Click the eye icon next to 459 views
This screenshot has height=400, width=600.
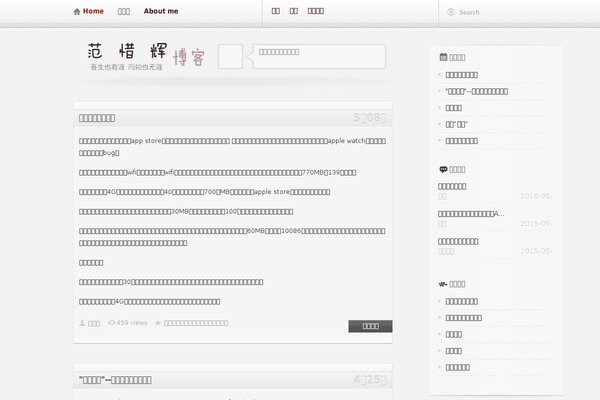point(111,323)
